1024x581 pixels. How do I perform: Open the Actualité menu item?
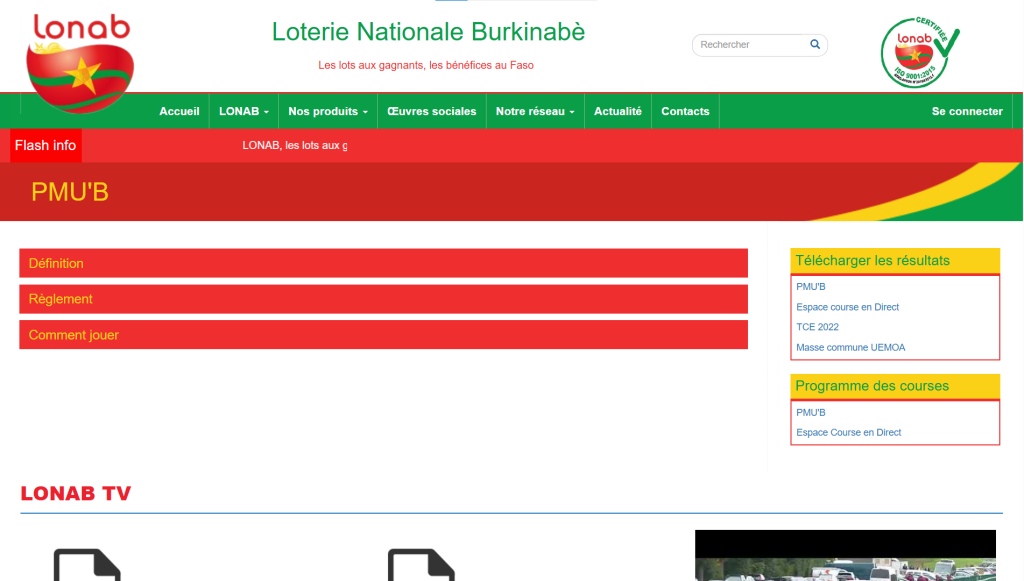[618, 111]
